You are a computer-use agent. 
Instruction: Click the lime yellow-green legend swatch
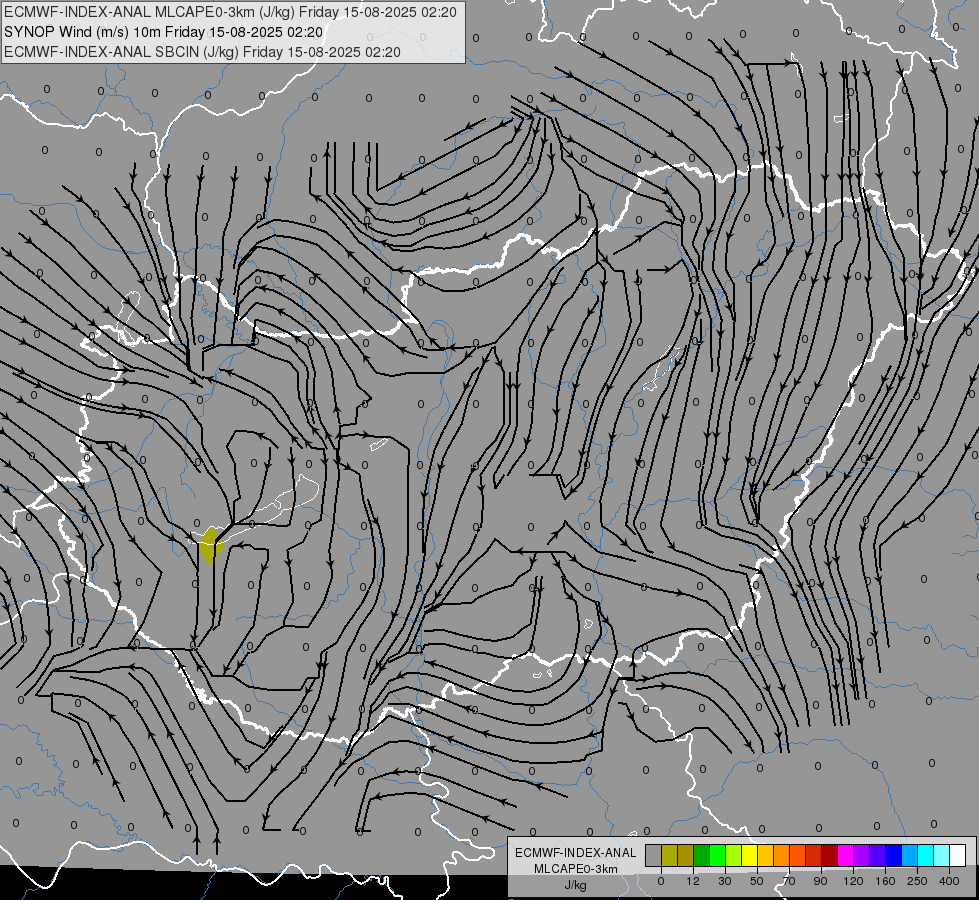[734, 855]
